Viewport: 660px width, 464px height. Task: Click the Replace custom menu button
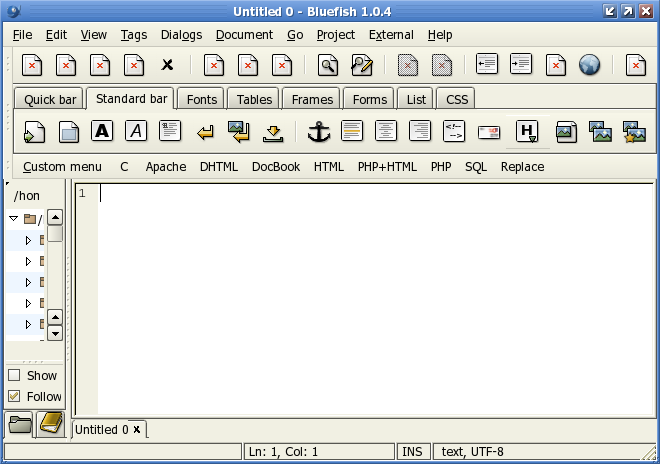(x=522, y=167)
